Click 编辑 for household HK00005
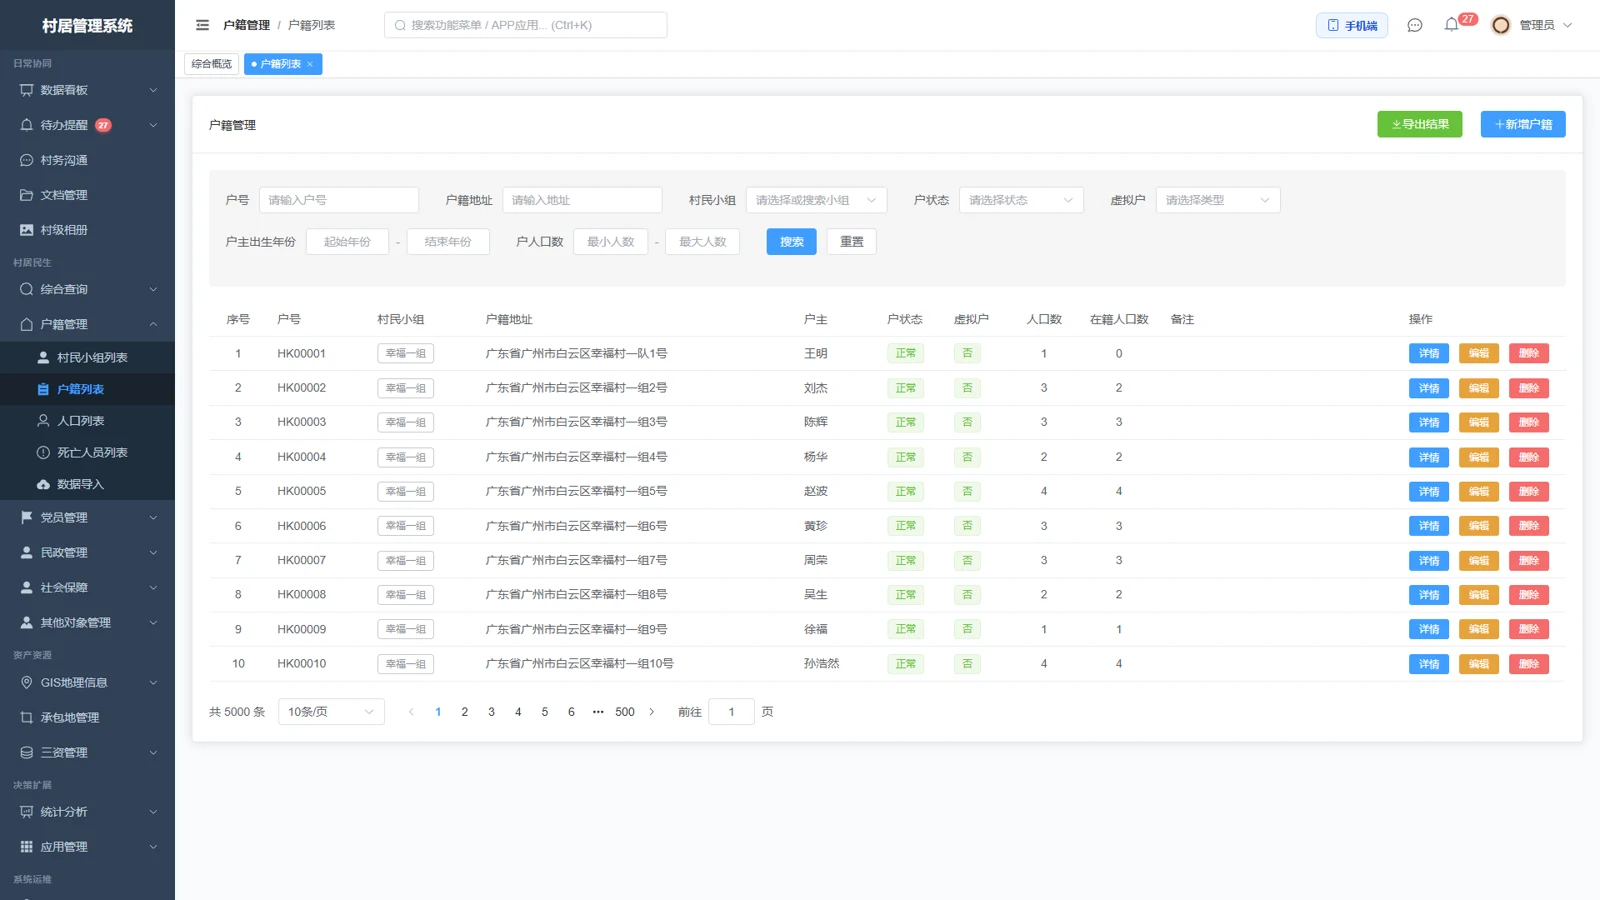This screenshot has width=1600, height=900. (x=1479, y=491)
